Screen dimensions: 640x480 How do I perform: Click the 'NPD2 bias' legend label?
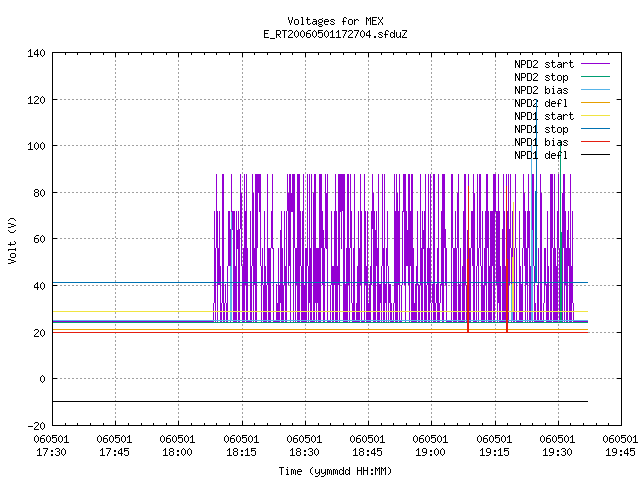(x=541, y=90)
